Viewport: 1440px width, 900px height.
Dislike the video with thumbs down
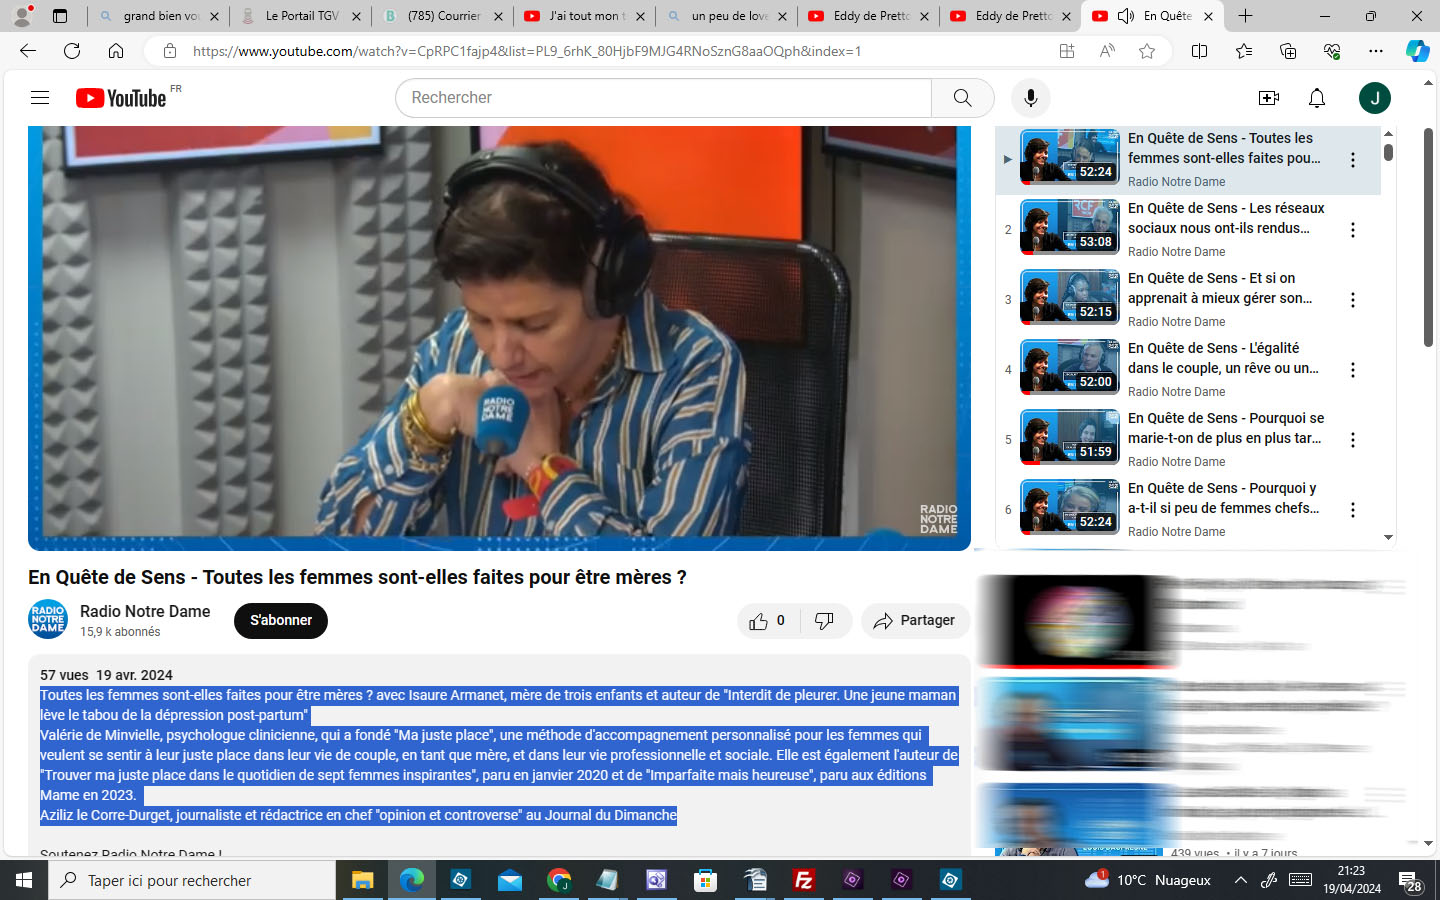pos(824,621)
